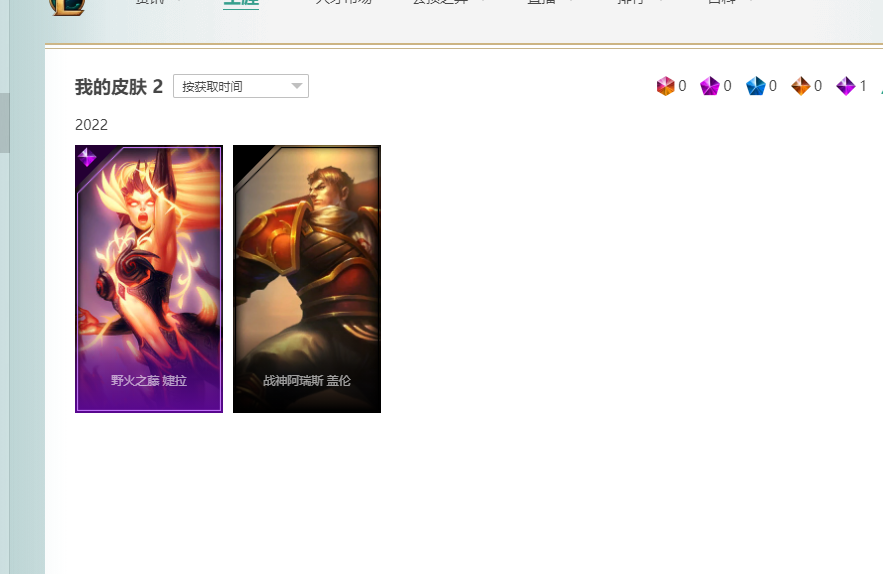The image size is (883, 574).
Task: Click the magenta pentagon gem icon
Action: point(710,86)
